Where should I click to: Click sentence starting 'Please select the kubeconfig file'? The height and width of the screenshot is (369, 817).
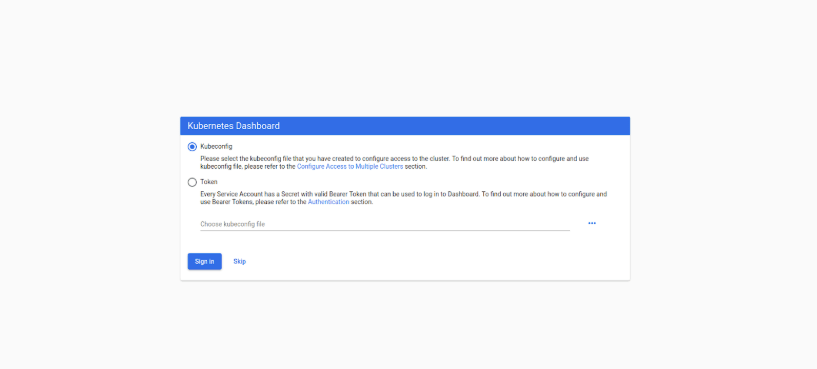click(x=394, y=158)
